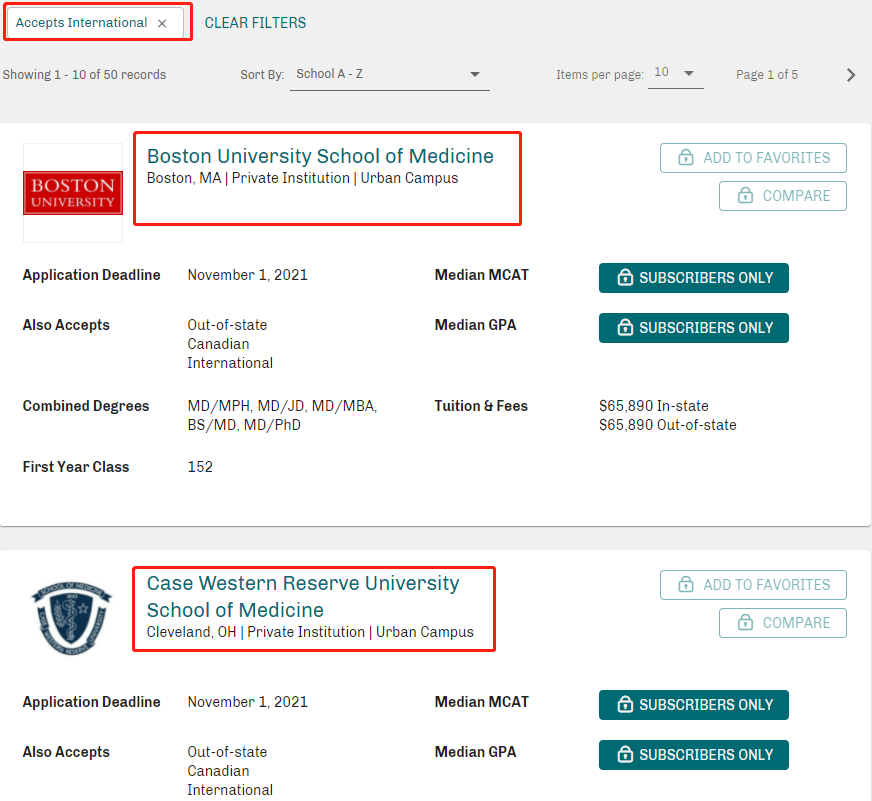Click 'Page 1 of 5' text
The image size is (872, 801).
tap(767, 75)
